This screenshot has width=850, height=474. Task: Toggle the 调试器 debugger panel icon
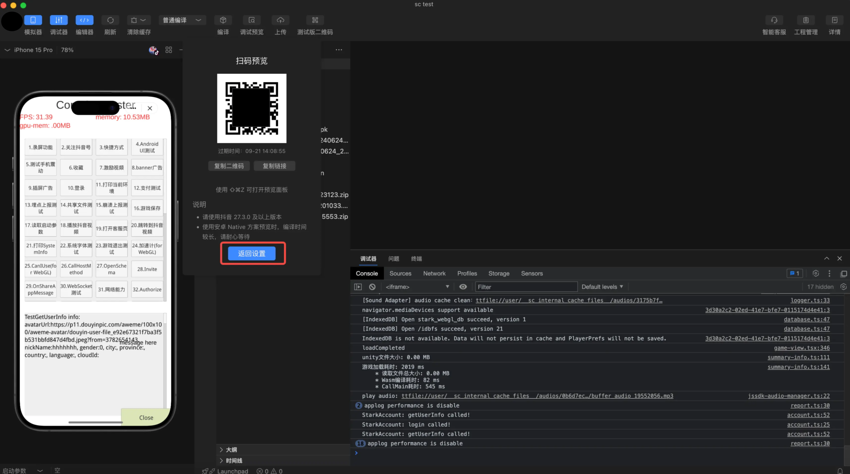pos(59,20)
